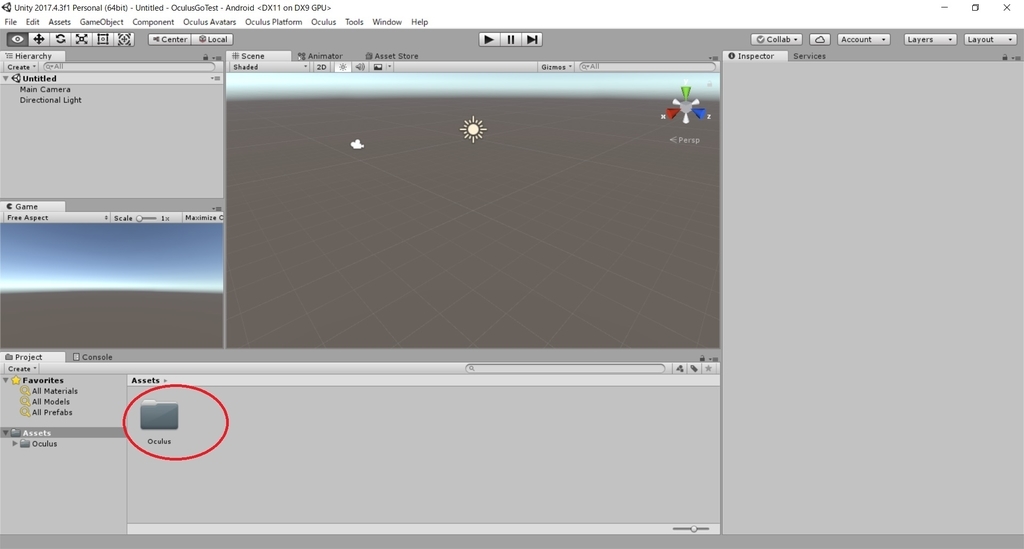Open the Oculus Avatars menu

209,22
